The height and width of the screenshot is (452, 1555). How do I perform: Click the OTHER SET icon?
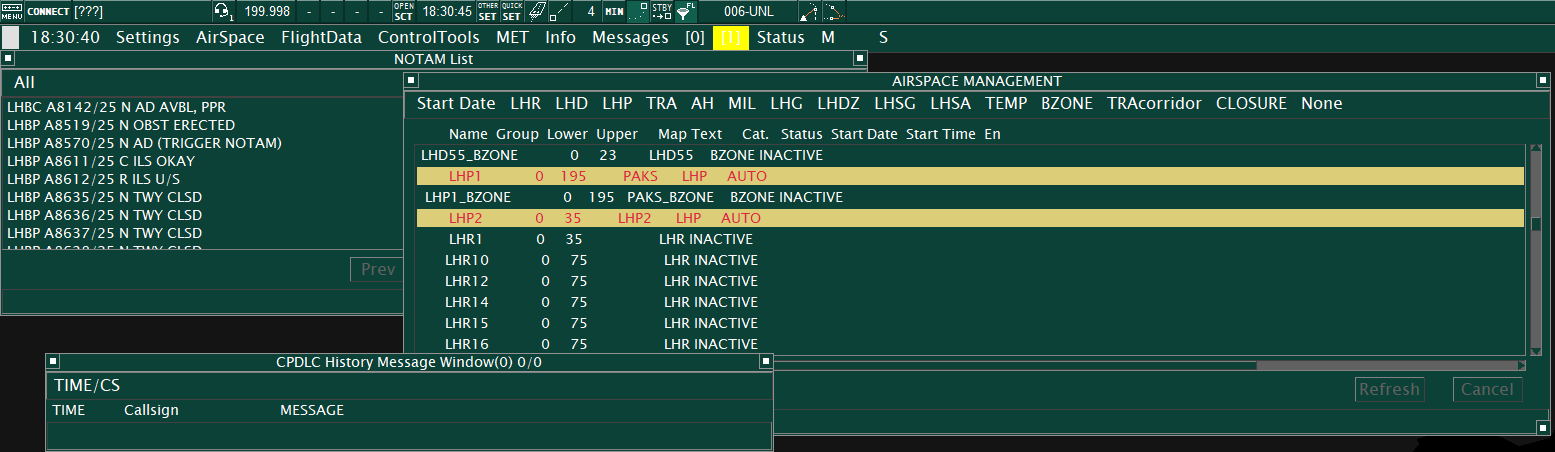(x=487, y=12)
